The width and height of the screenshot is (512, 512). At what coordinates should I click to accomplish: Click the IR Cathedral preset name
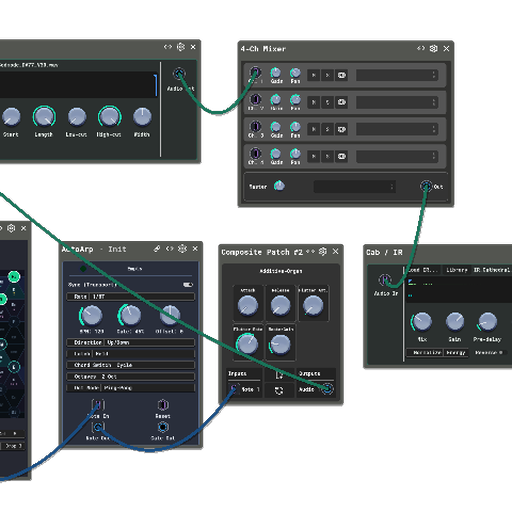(x=492, y=270)
